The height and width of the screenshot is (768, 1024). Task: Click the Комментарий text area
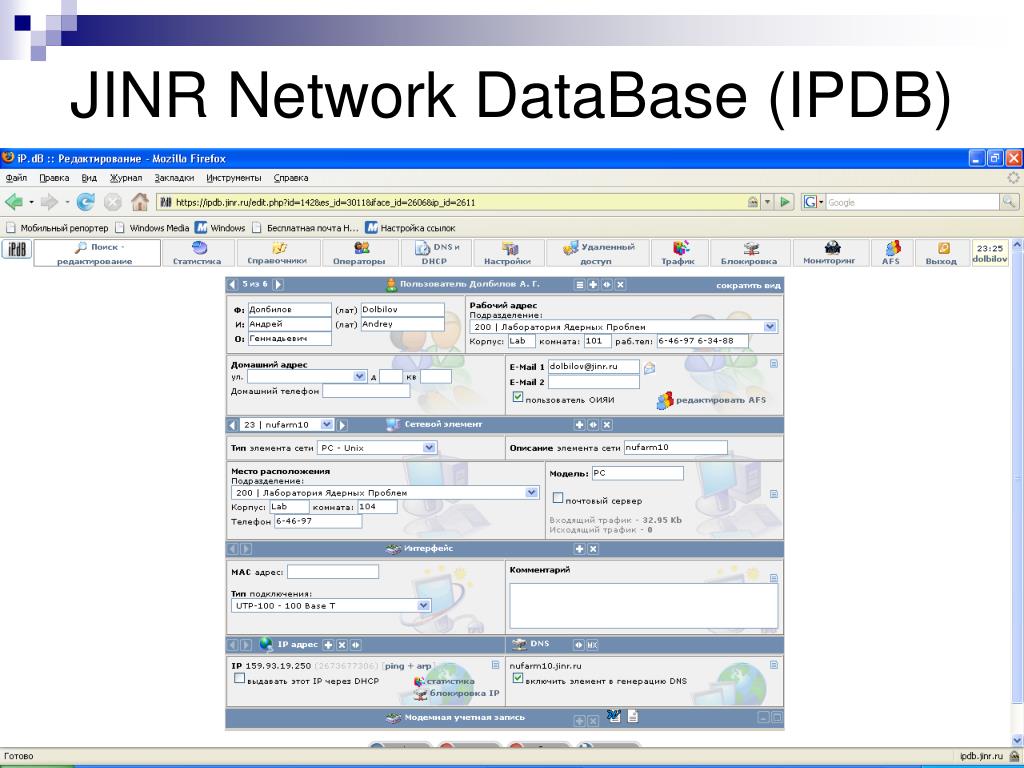[x=643, y=605]
